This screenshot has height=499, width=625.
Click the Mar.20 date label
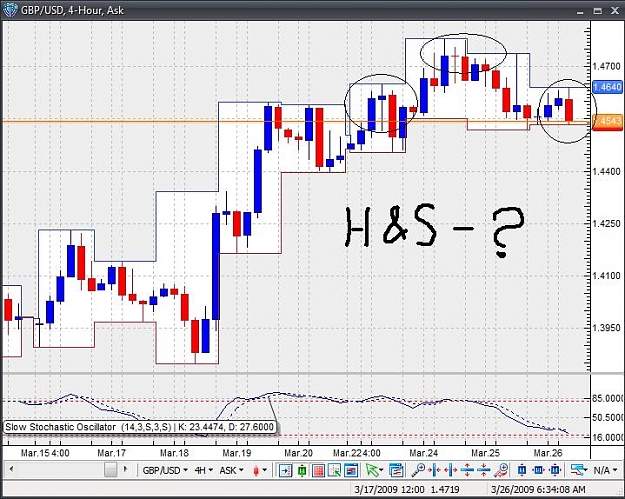(x=299, y=453)
